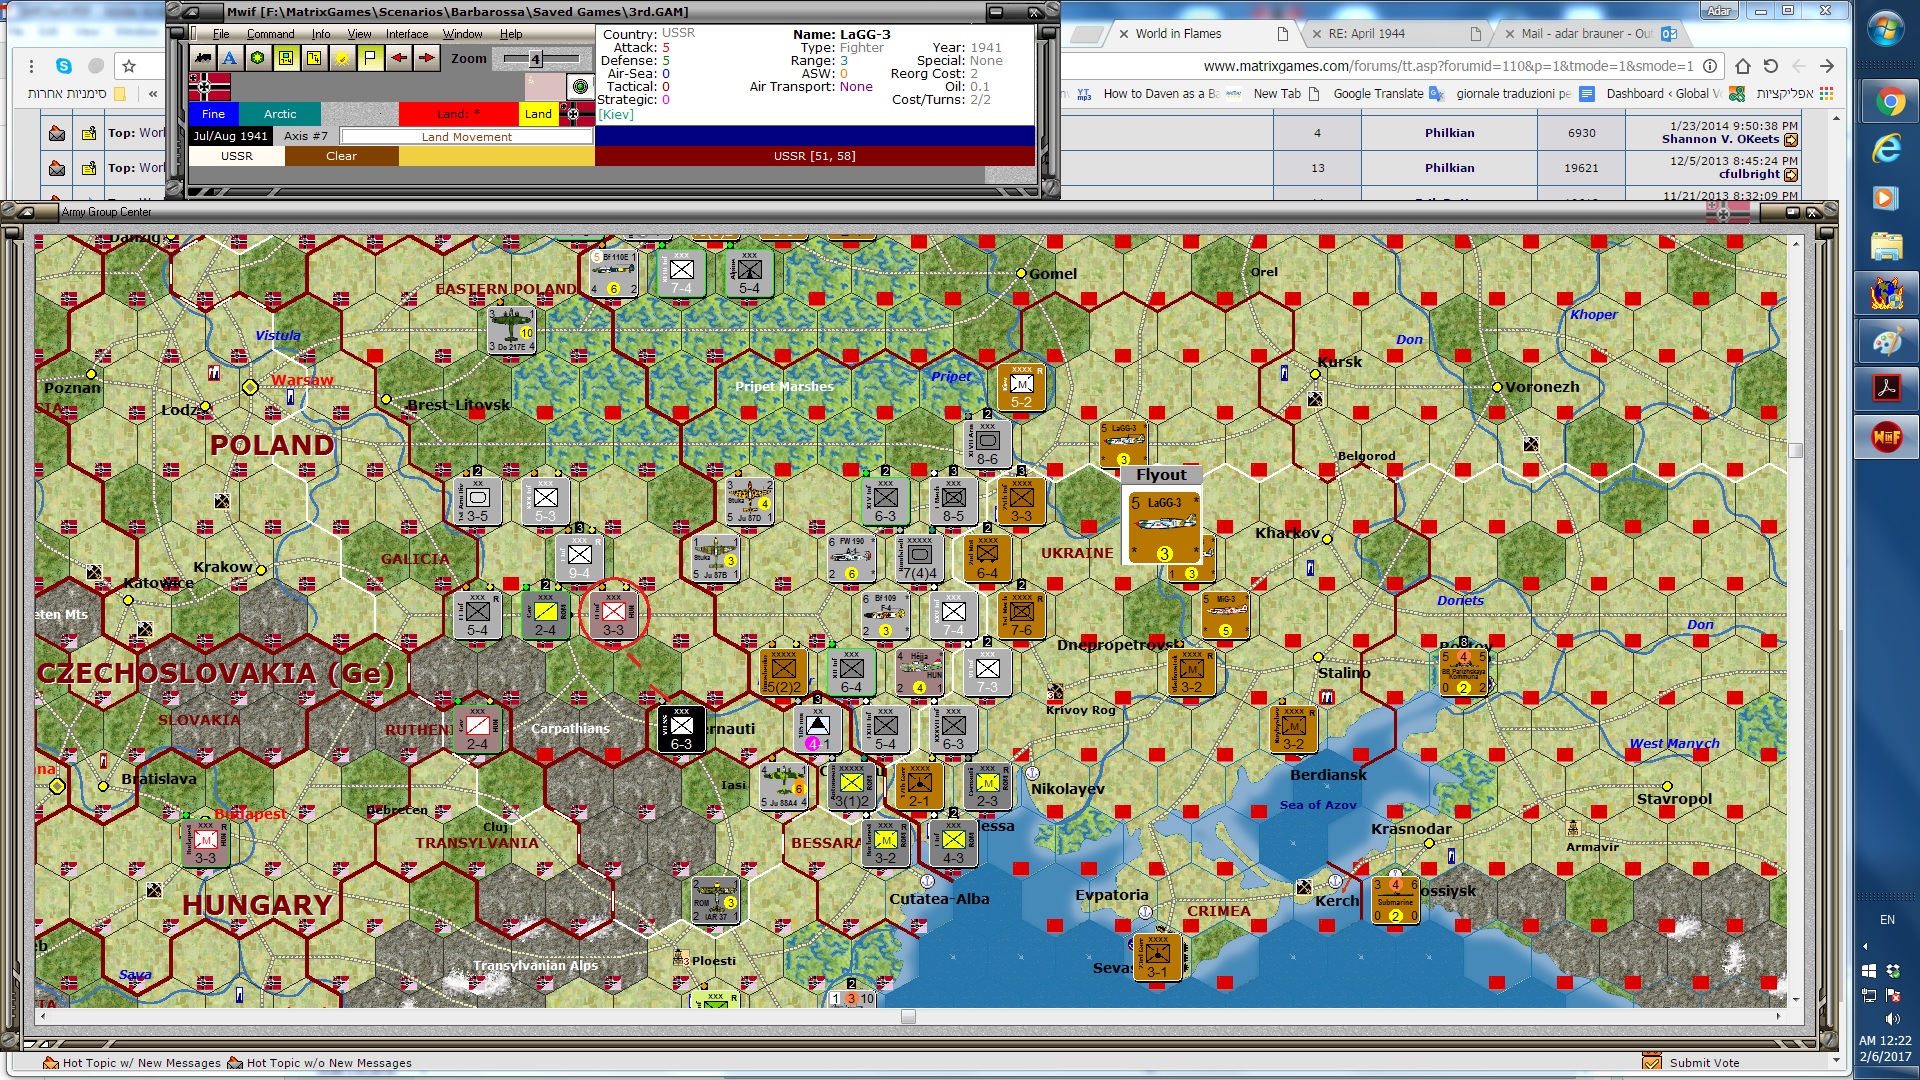Screen dimensions: 1920x1080
Task: Click the browser home icon
Action: [x=1743, y=66]
